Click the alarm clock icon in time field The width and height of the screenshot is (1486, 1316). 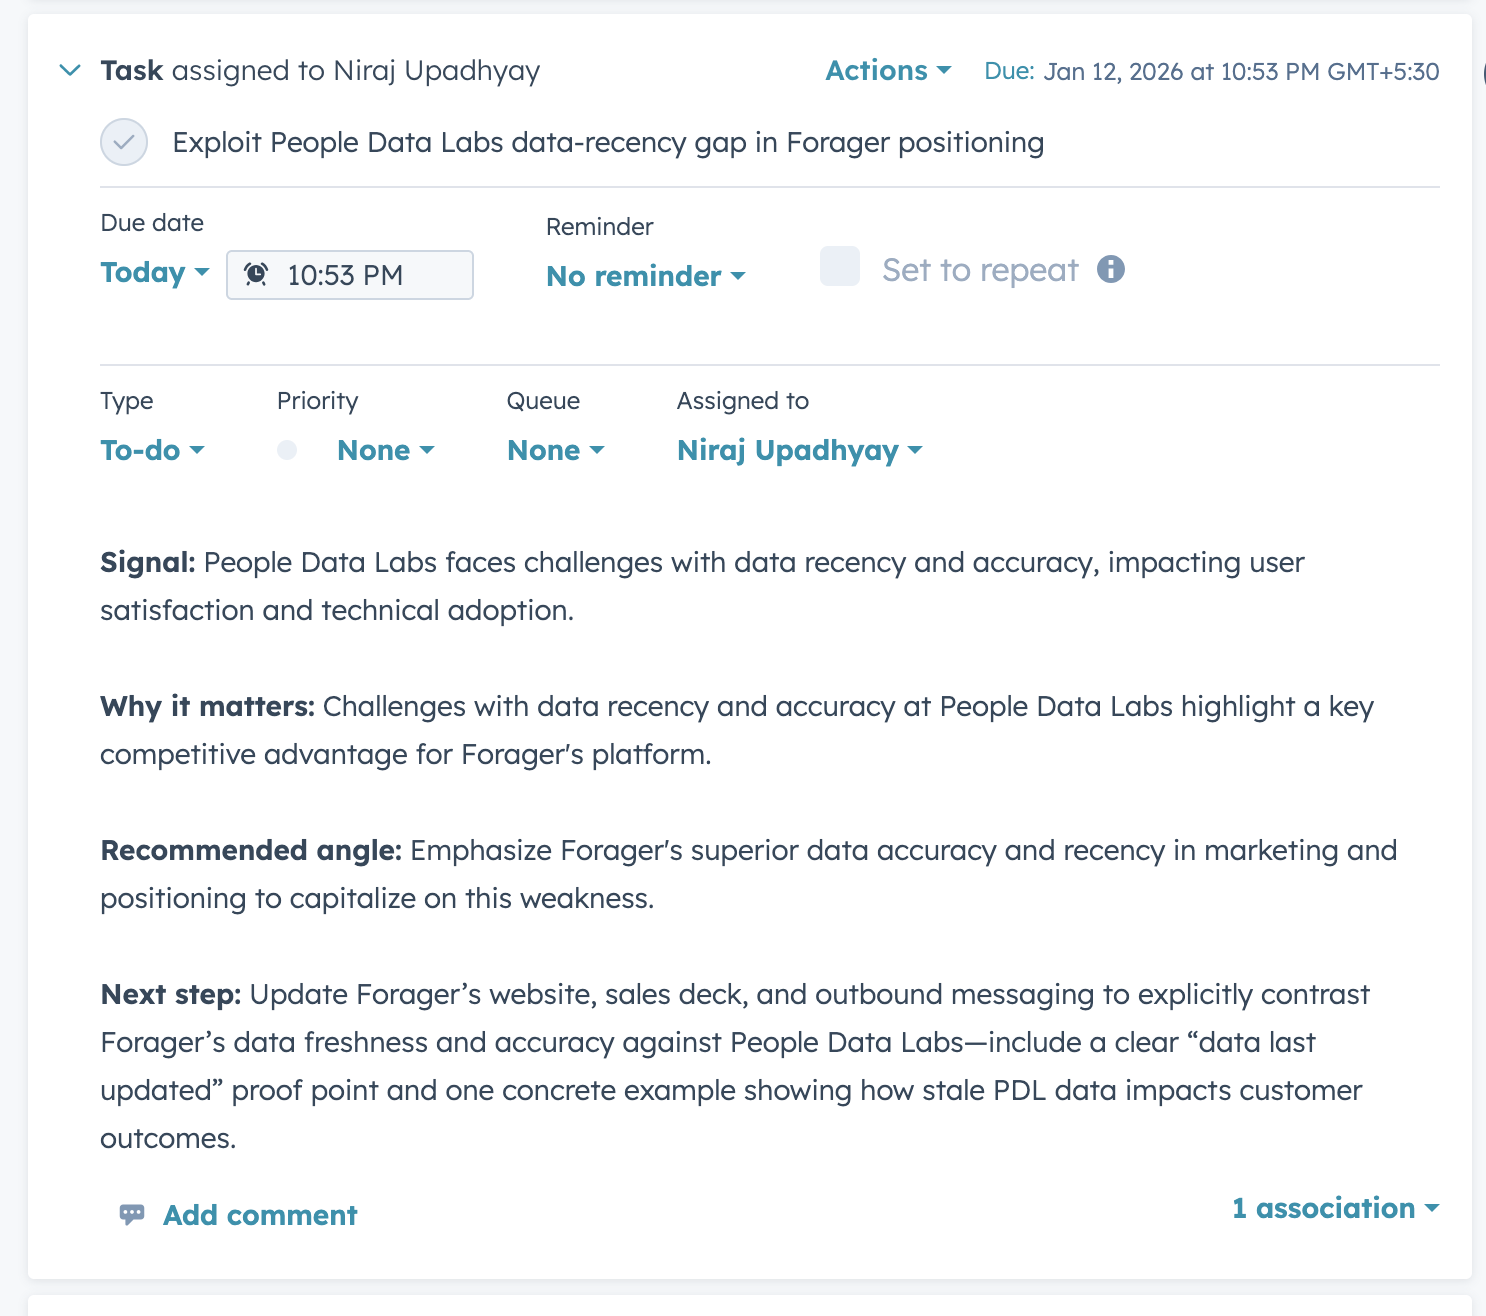(255, 273)
